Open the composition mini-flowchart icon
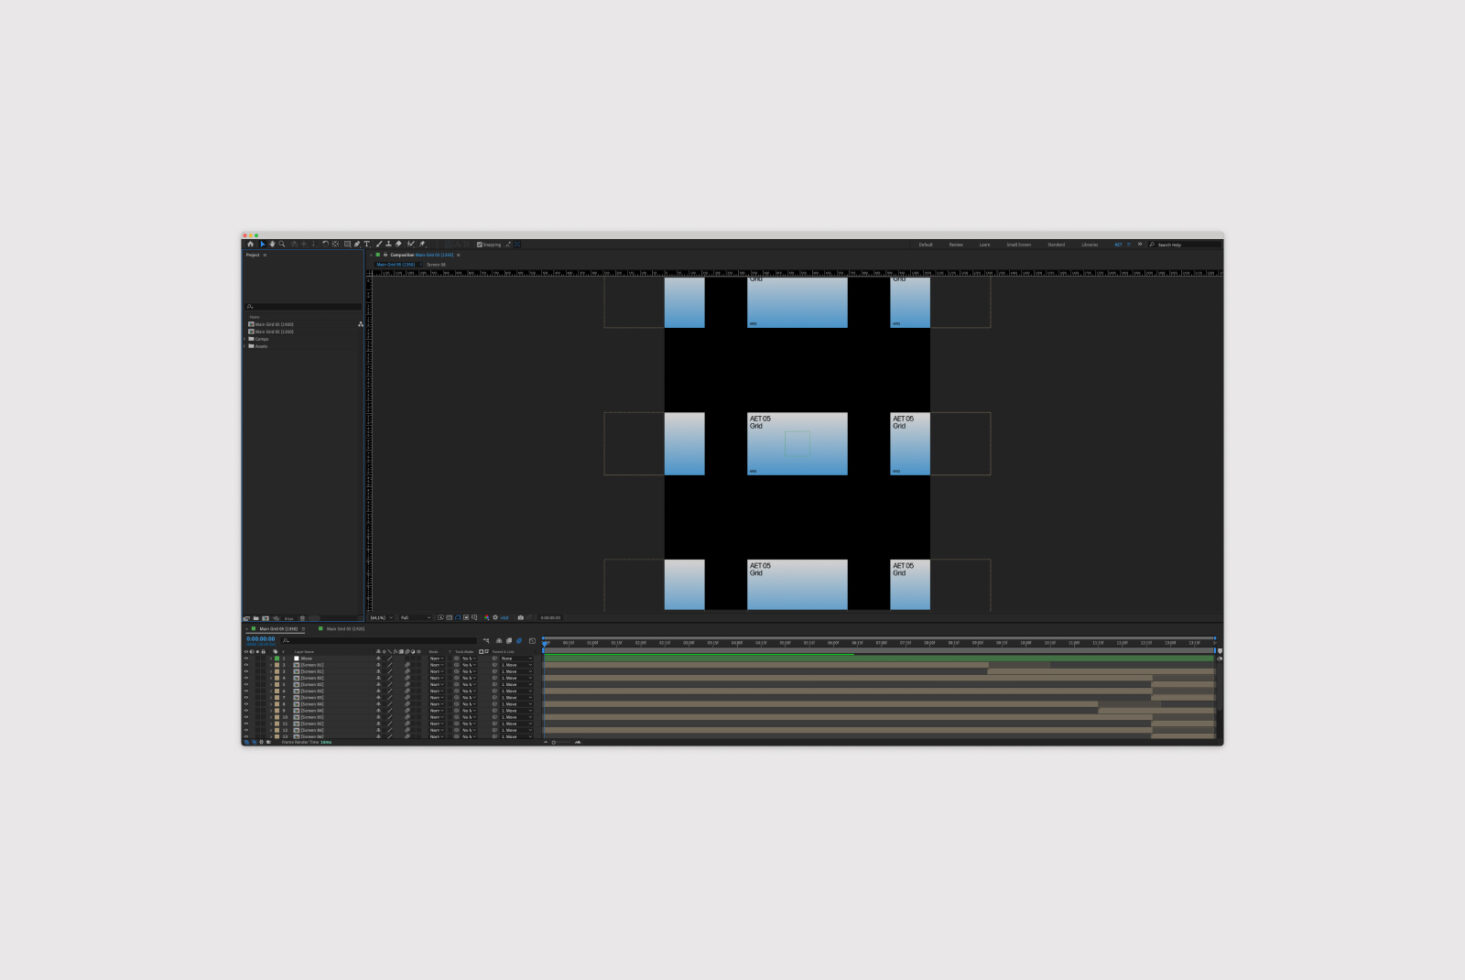This screenshot has width=1465, height=980. (x=486, y=641)
